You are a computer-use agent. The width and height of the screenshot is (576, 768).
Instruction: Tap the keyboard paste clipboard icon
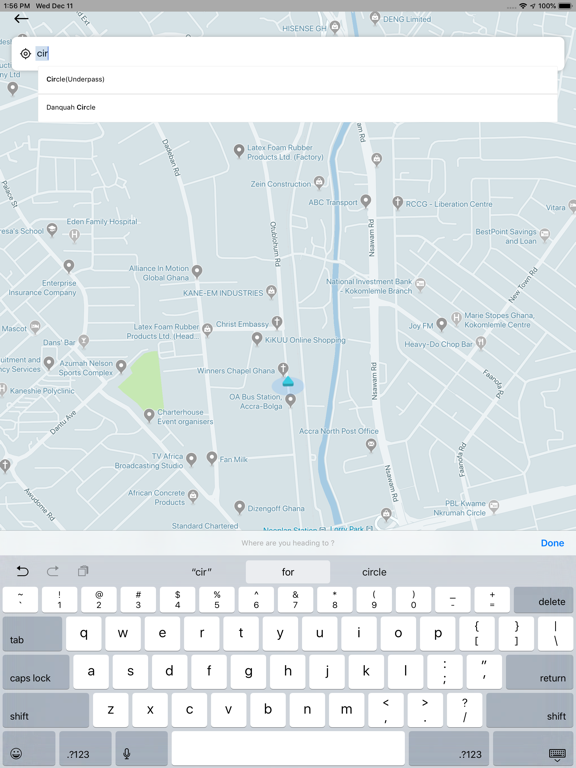(83, 571)
